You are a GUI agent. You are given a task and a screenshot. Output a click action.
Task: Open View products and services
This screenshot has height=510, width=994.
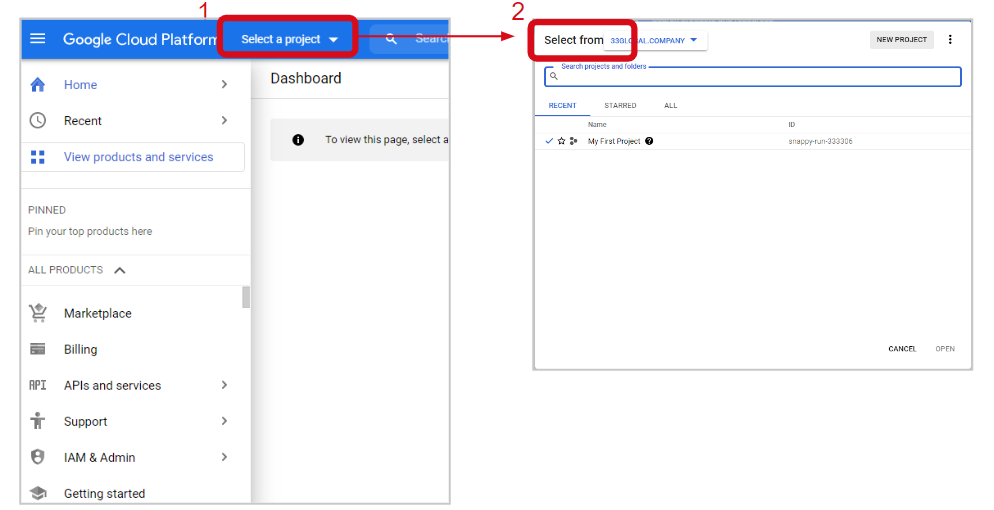point(133,157)
